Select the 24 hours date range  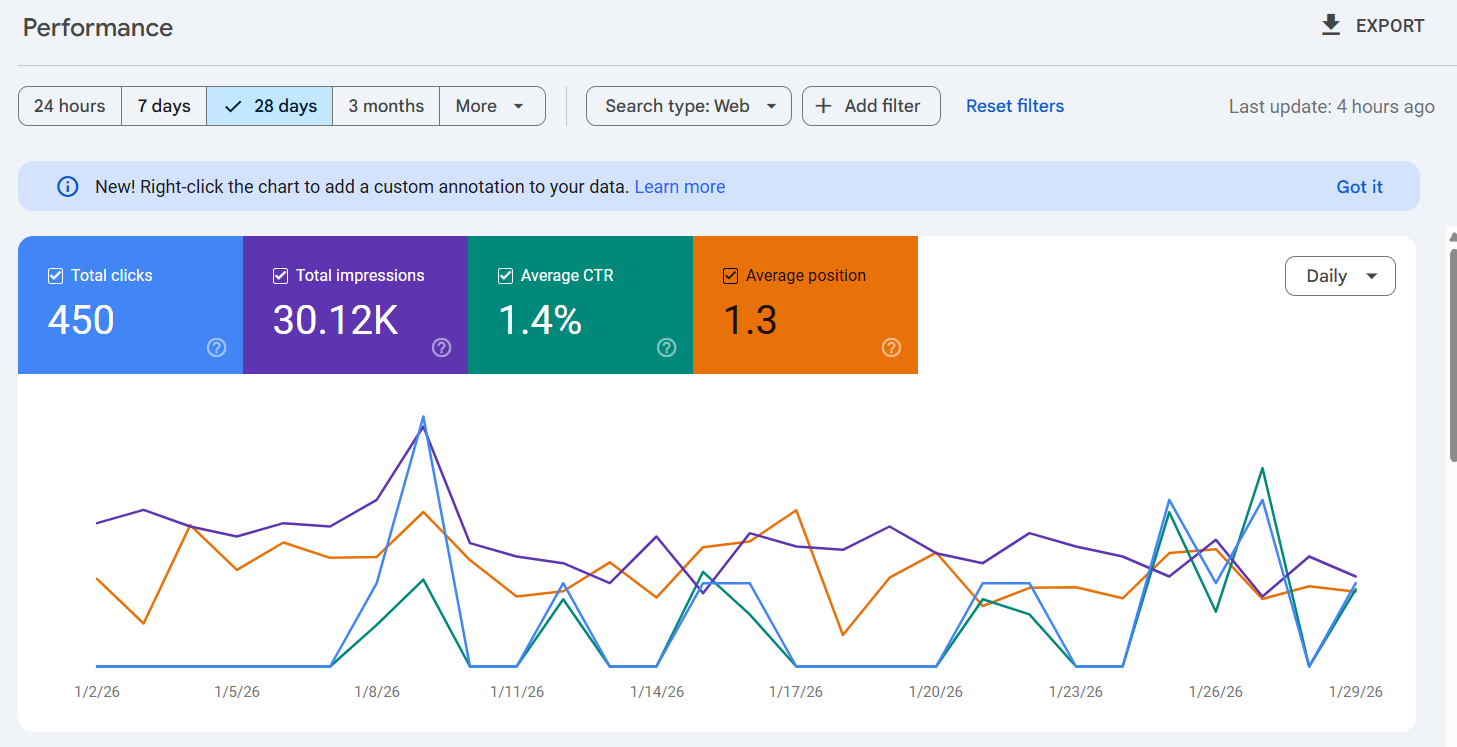pyautogui.click(x=70, y=106)
